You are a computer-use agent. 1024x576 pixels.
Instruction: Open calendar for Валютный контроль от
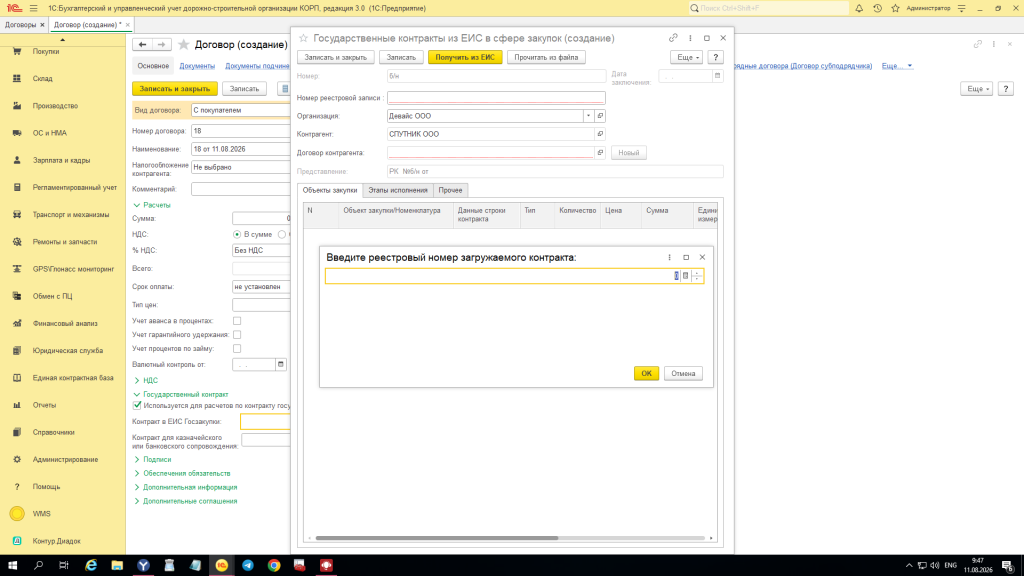click(x=281, y=364)
